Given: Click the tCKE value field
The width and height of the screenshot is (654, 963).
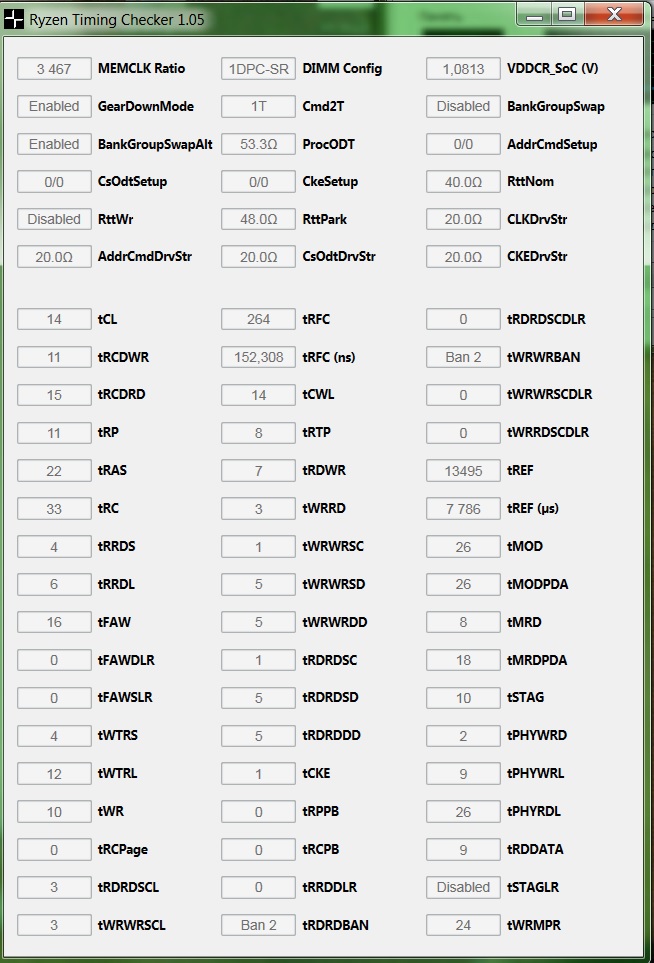Looking at the screenshot, I should 259,774.
